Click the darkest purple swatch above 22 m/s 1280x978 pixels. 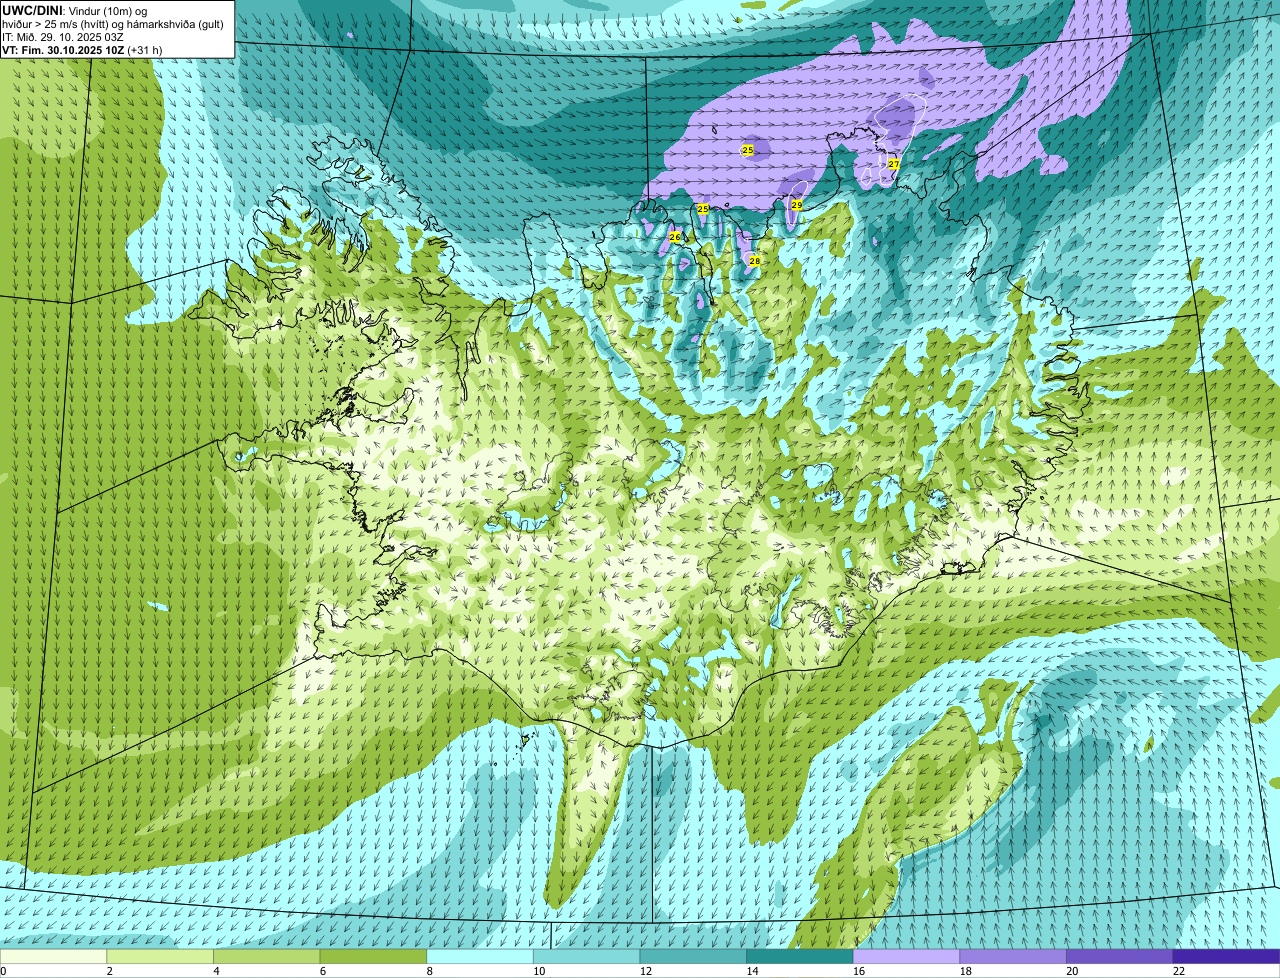click(x=1226, y=957)
